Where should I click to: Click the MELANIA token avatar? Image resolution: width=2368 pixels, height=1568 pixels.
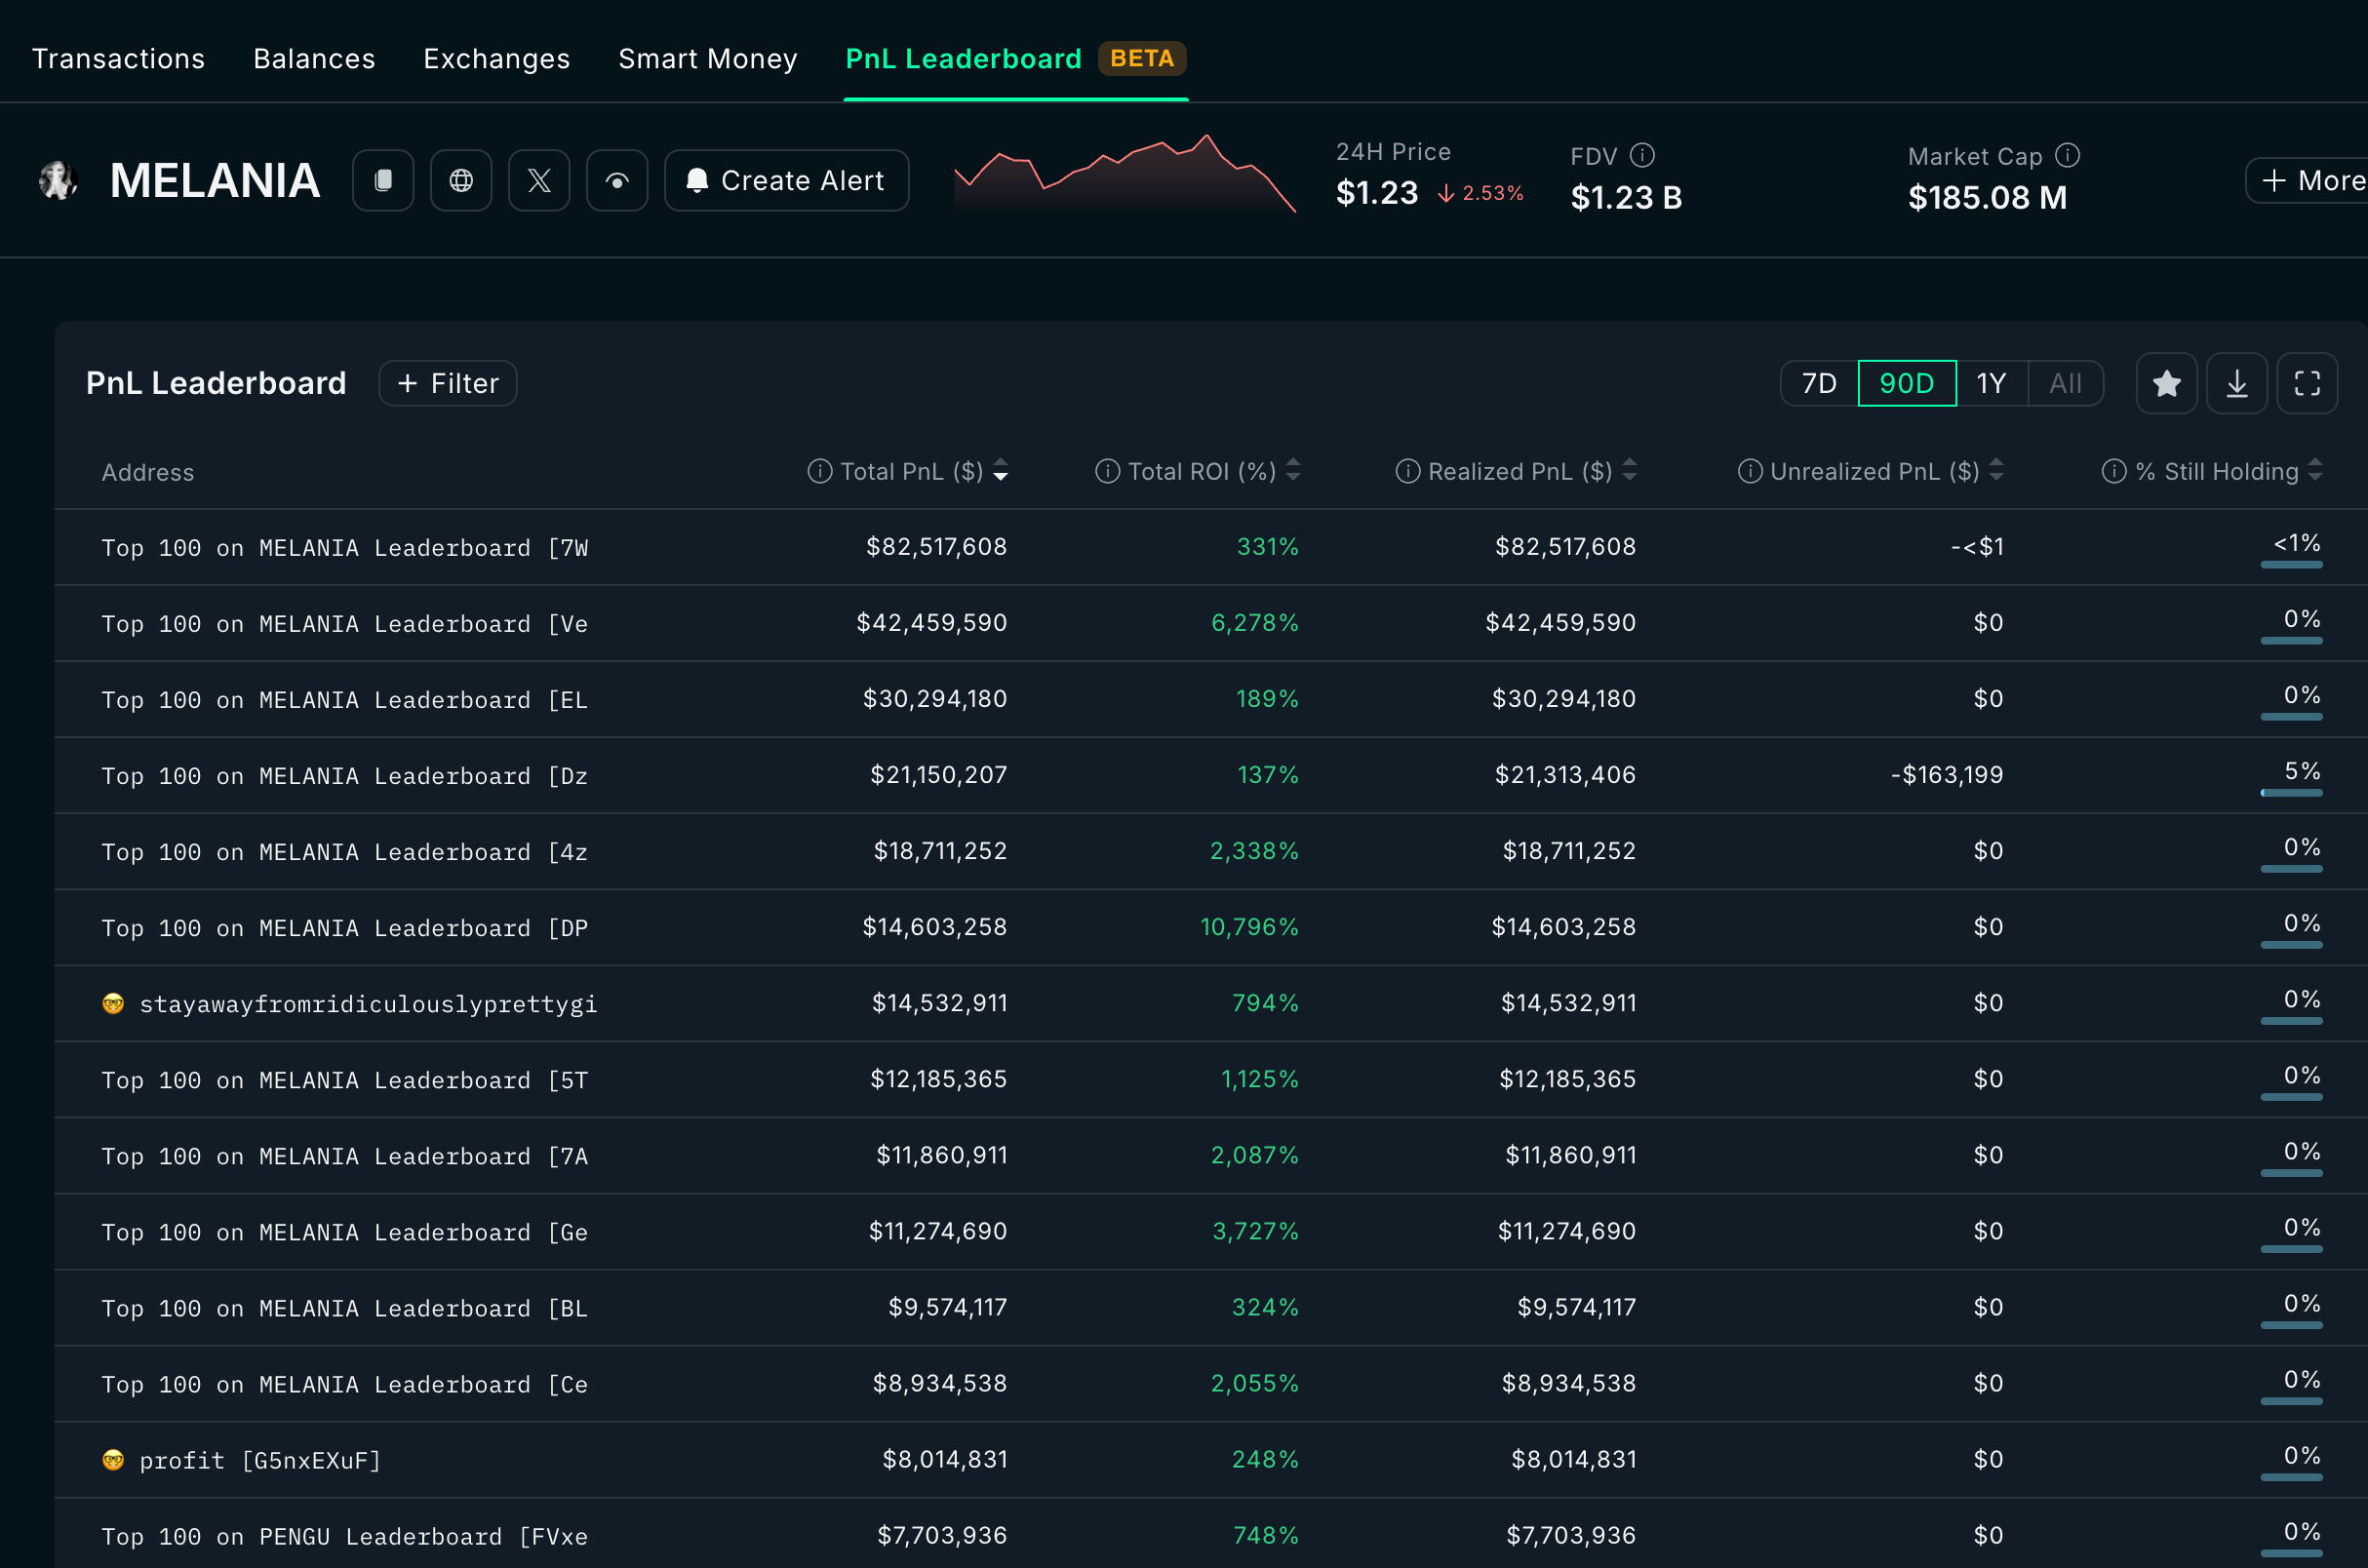pos(59,181)
